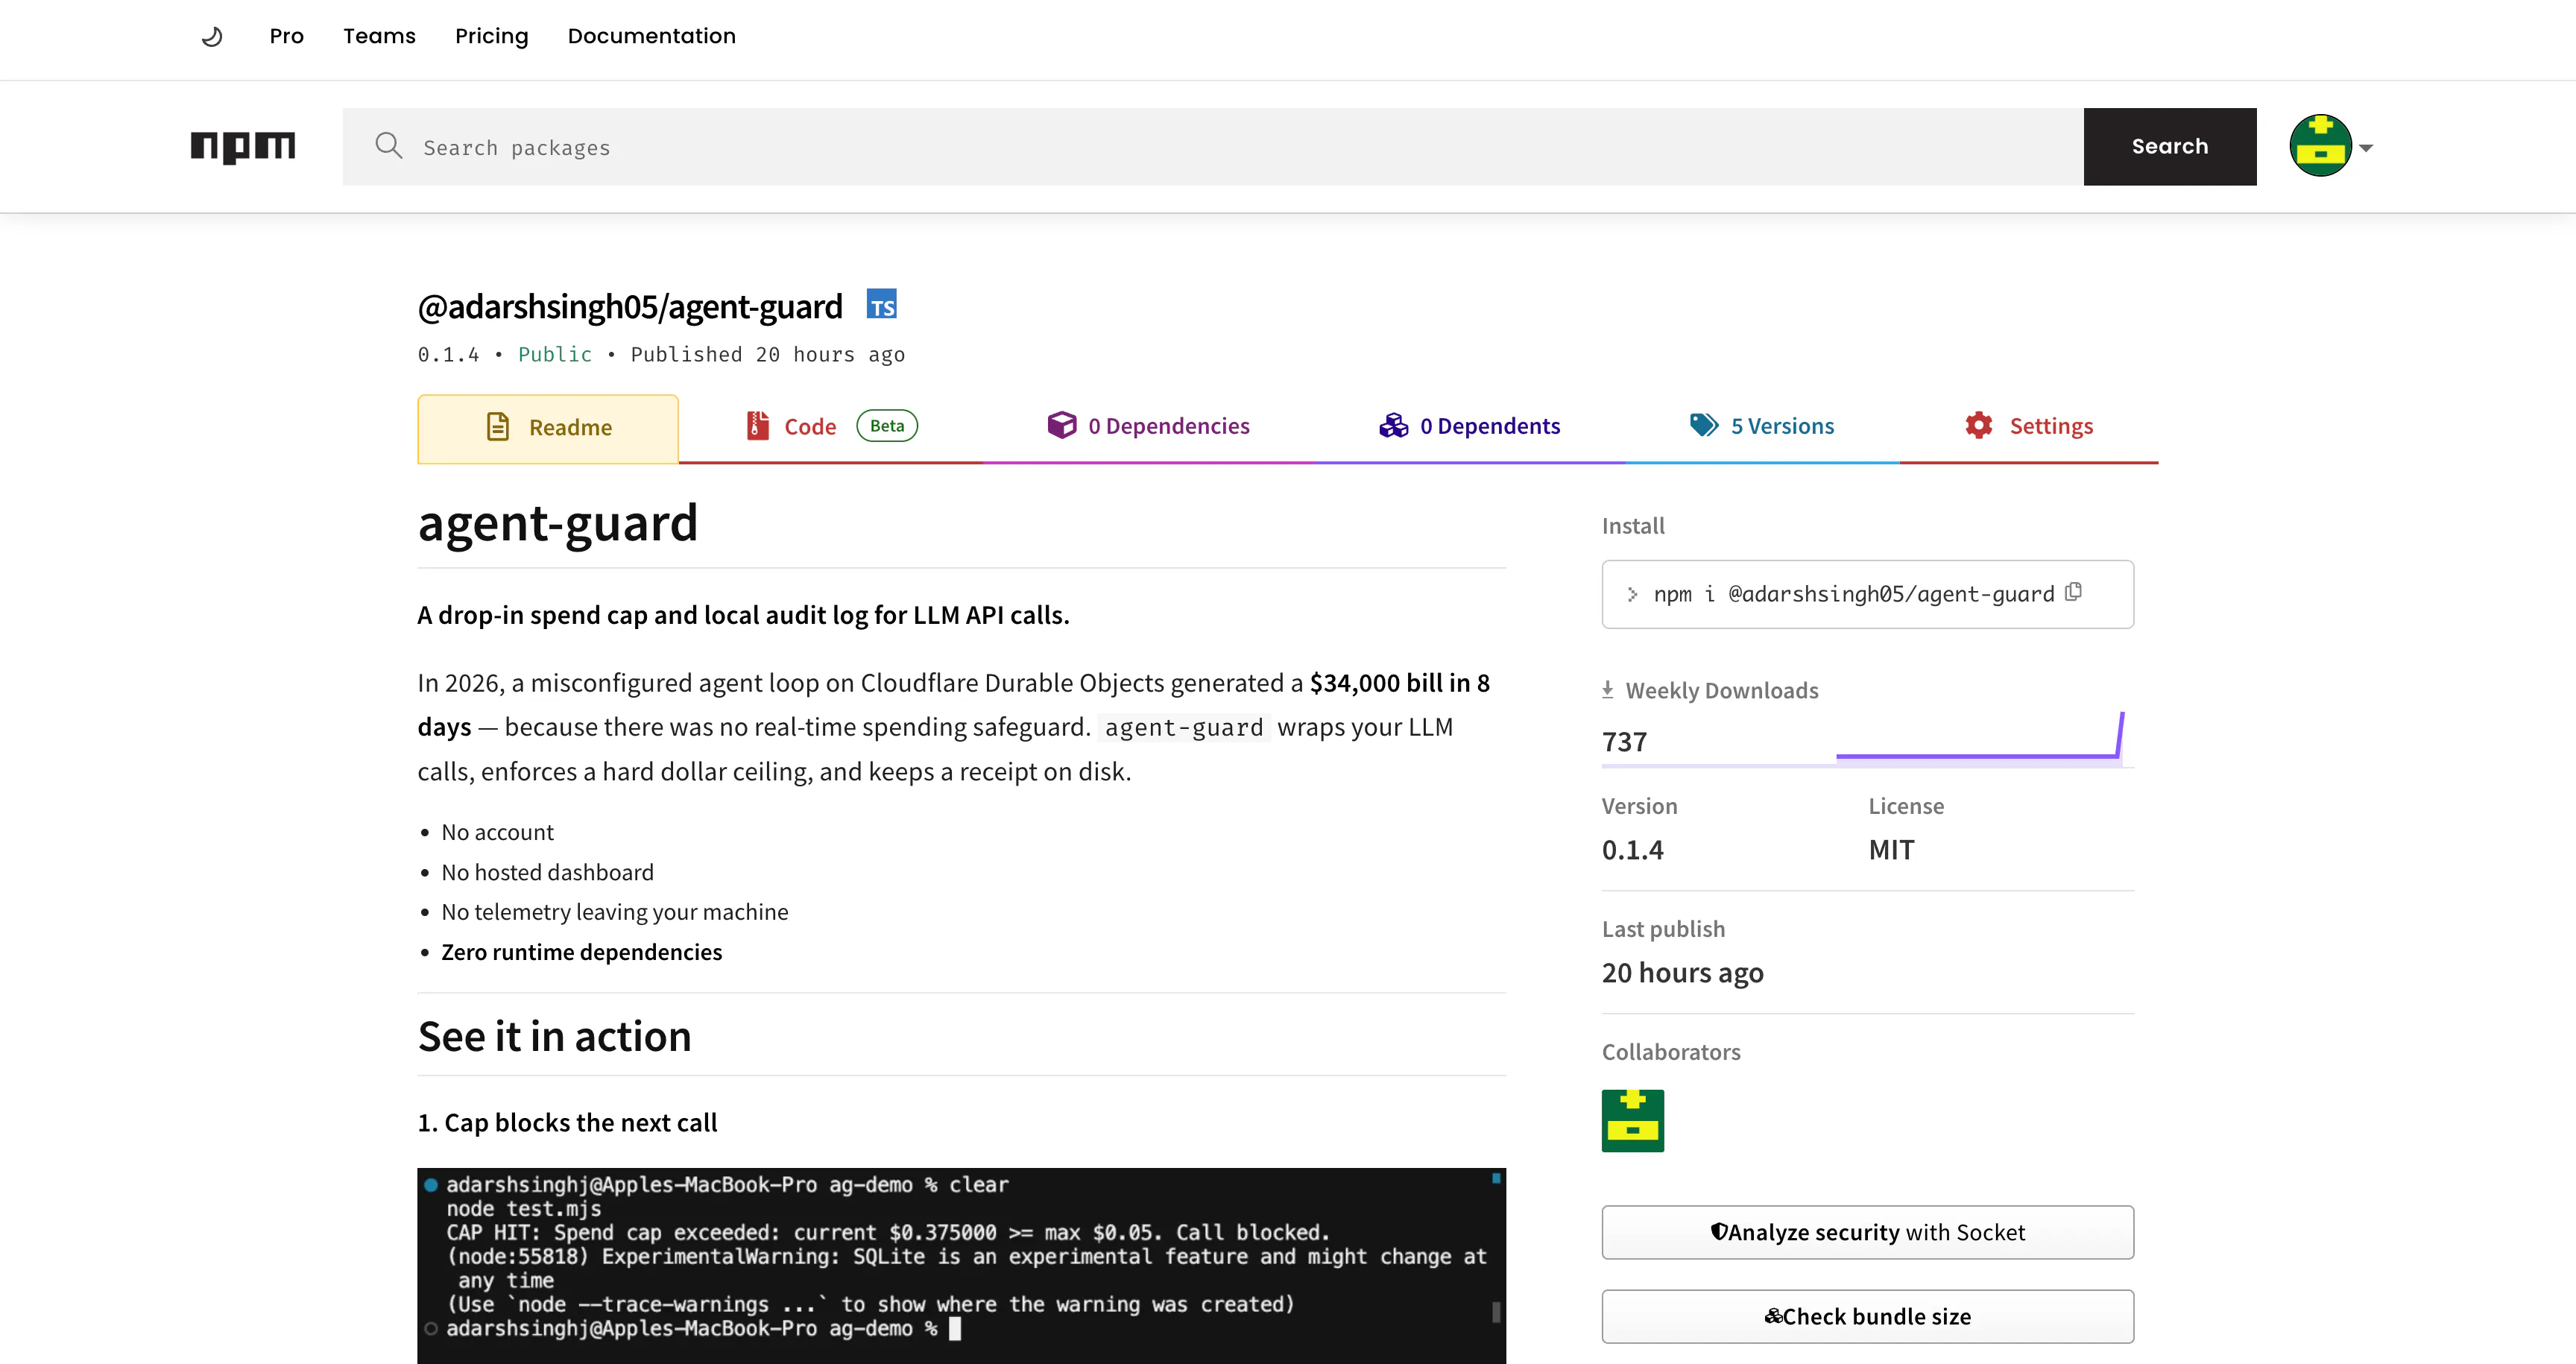Viewport: 2576px width, 1364px height.
Task: Expand the account dropdown arrow
Action: pos(2366,148)
